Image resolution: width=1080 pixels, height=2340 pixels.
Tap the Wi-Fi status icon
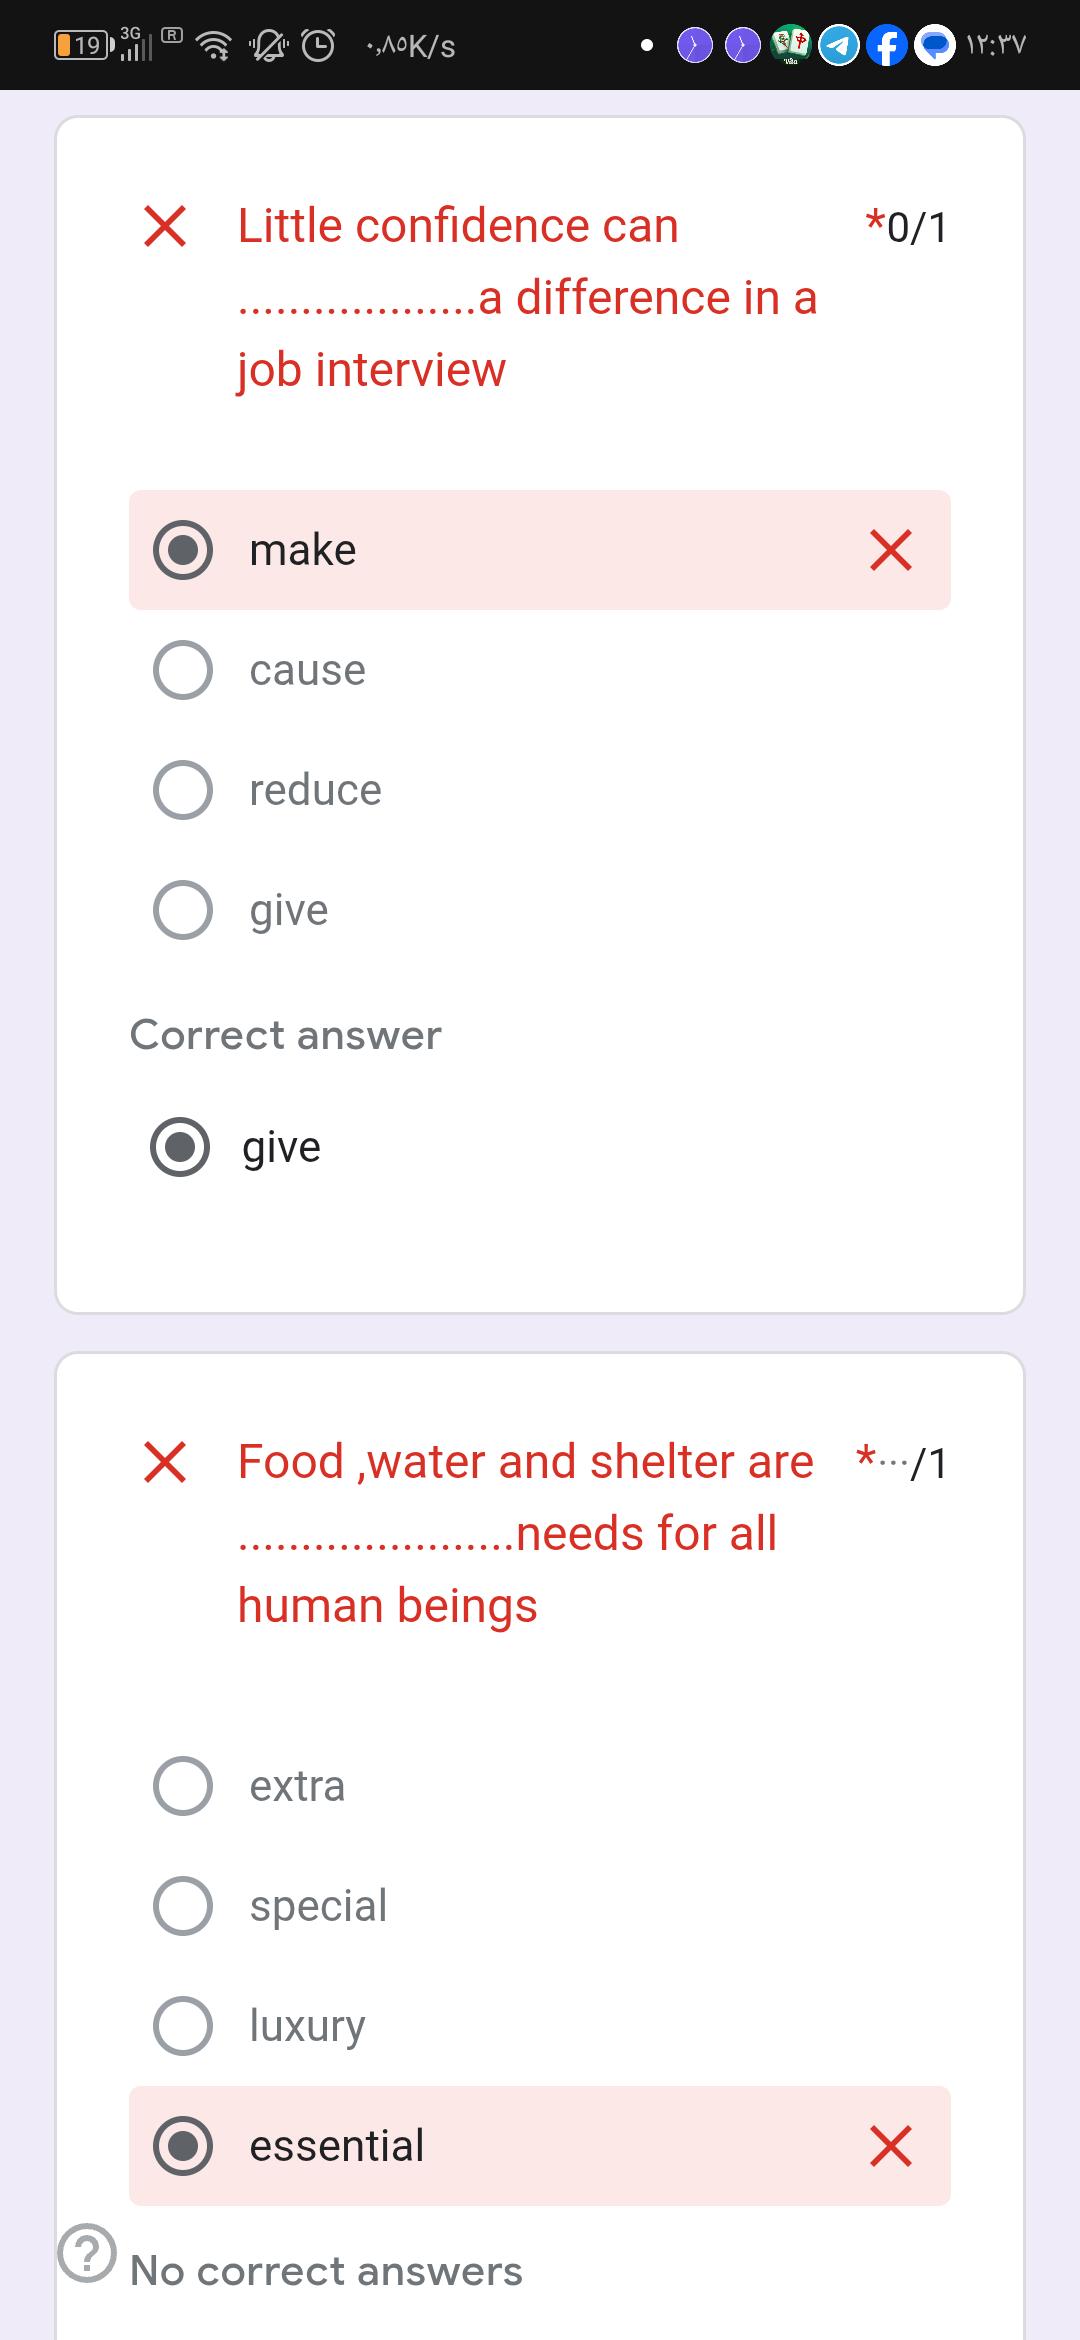tap(212, 45)
